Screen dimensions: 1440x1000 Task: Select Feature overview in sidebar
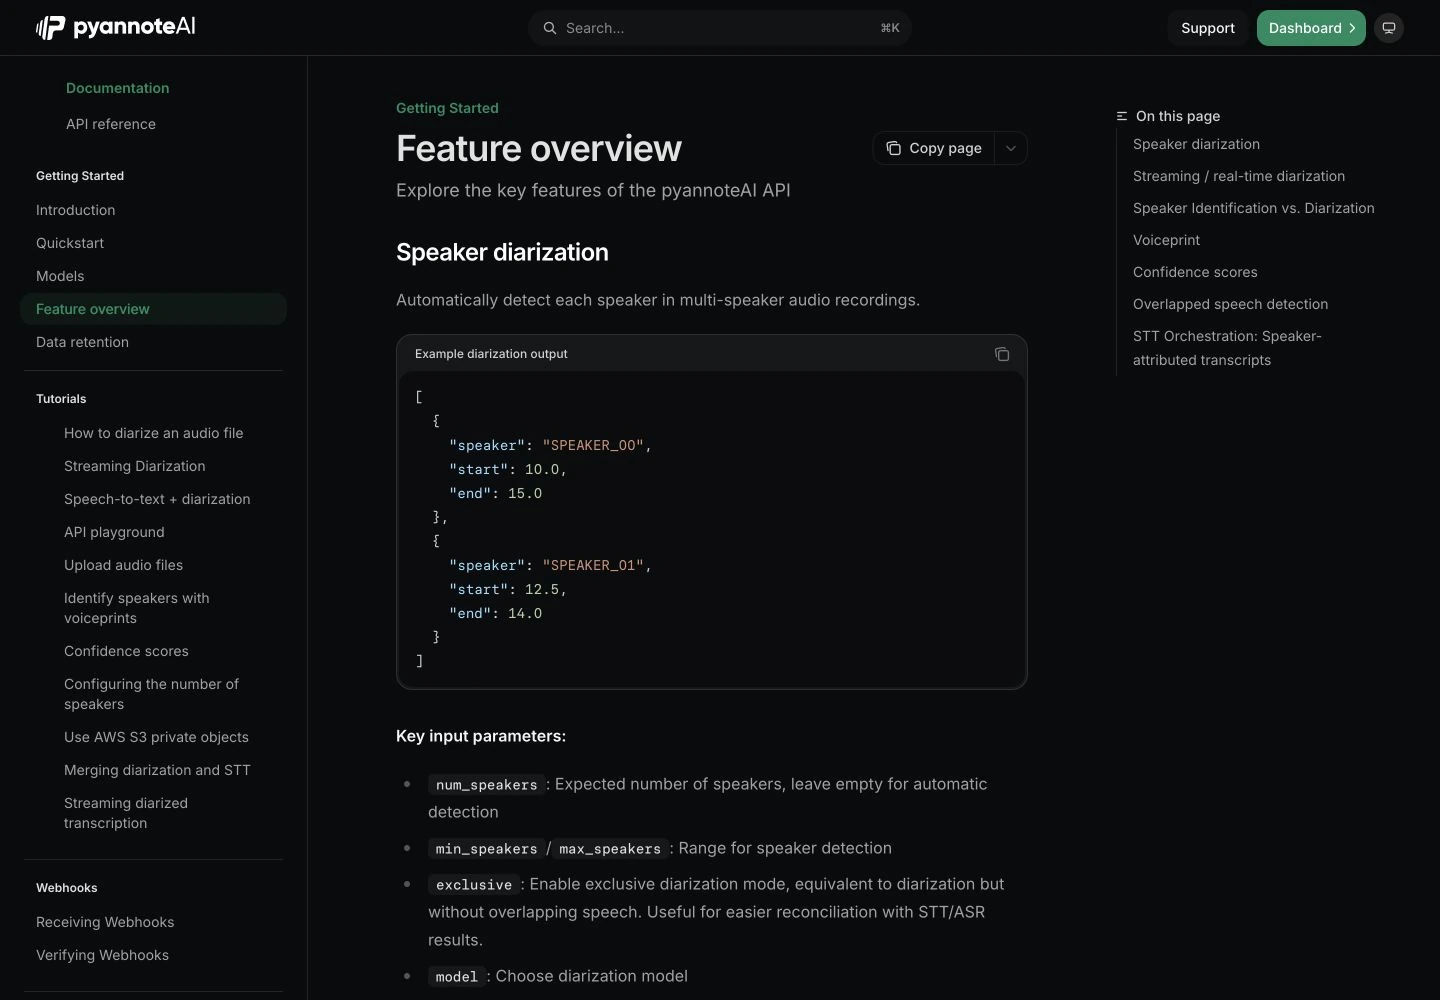tap(153, 309)
